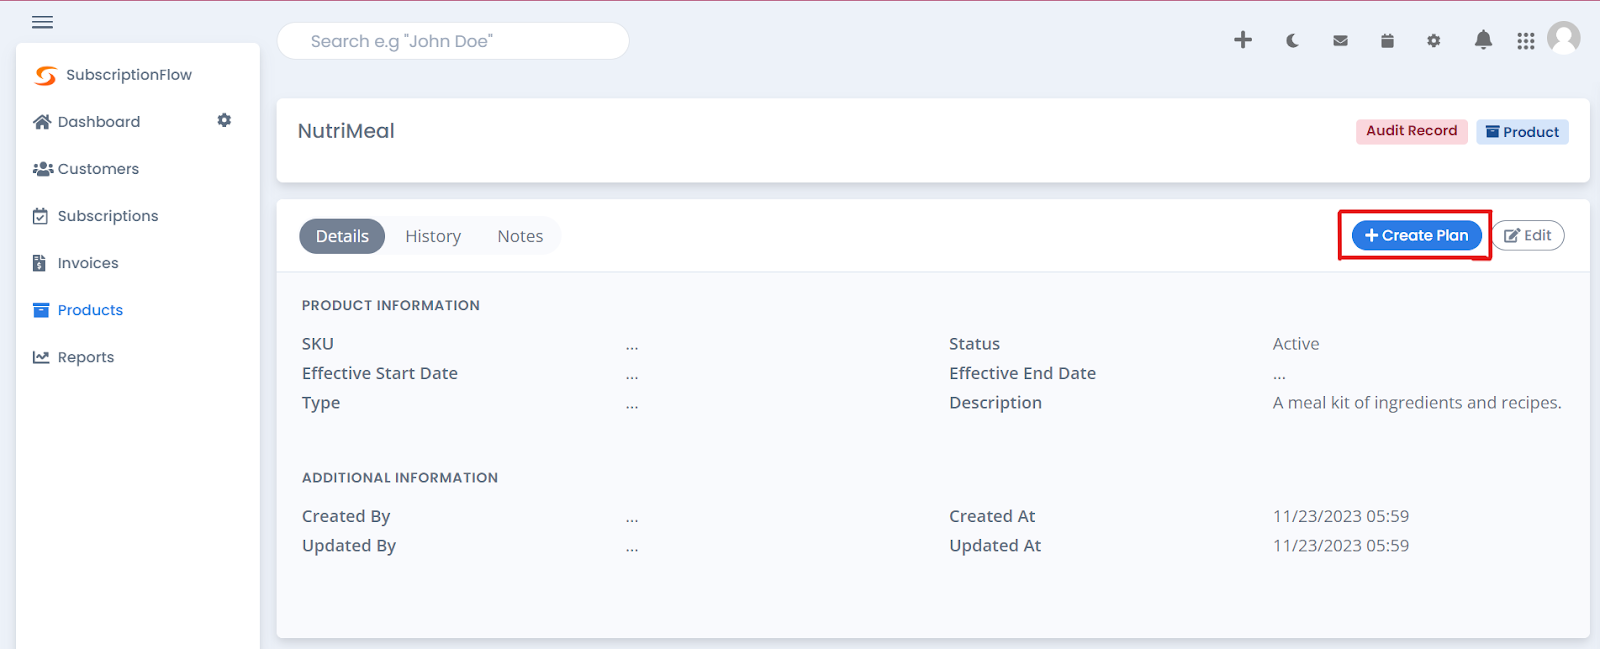This screenshot has height=649, width=1600.
Task: Open Reports in the sidebar
Action: coord(73,357)
